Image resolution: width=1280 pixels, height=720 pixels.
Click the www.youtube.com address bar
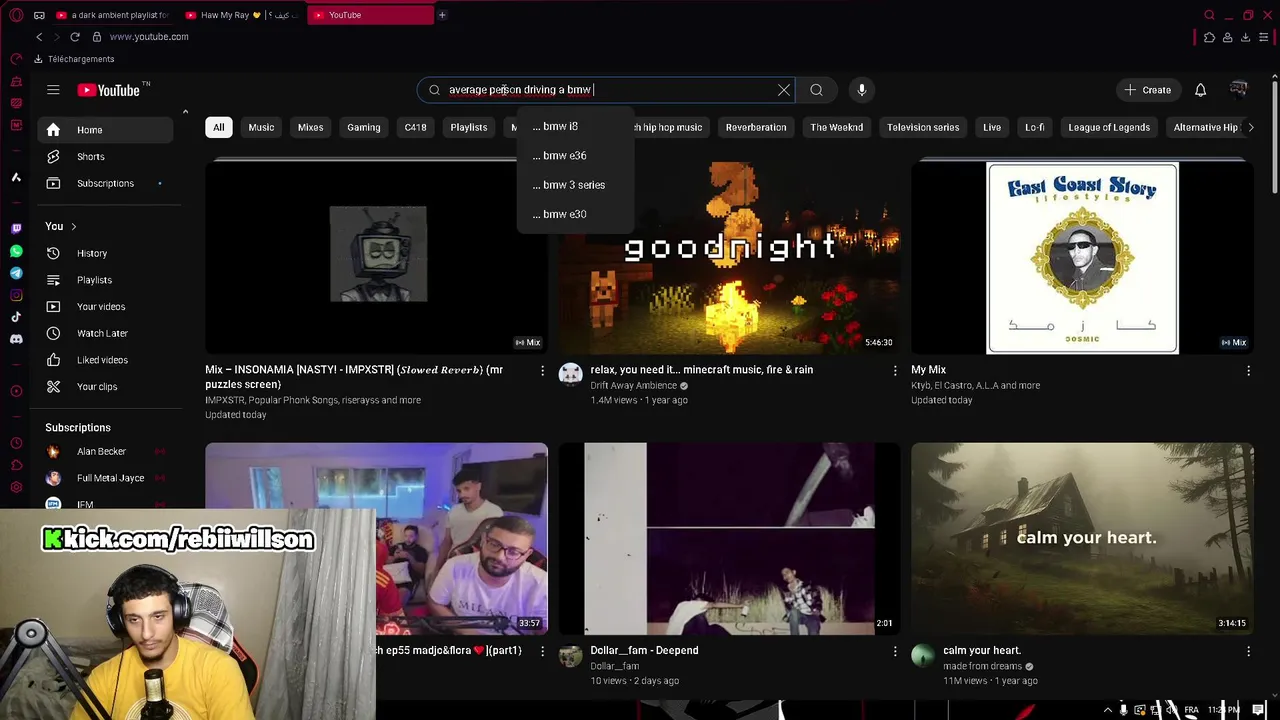coord(149,37)
